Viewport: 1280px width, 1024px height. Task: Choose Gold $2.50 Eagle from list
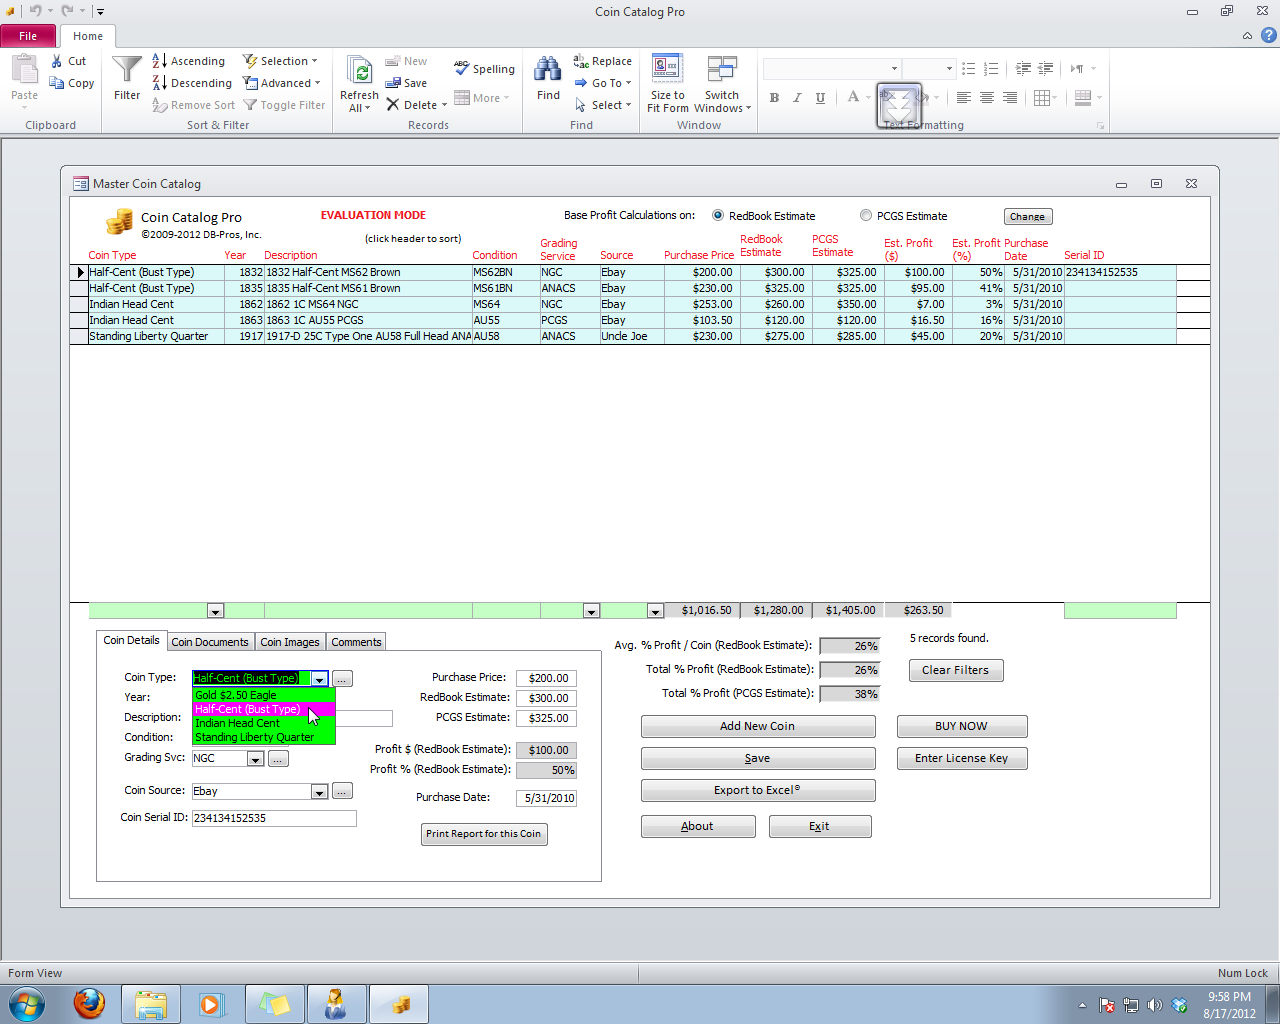click(x=264, y=695)
